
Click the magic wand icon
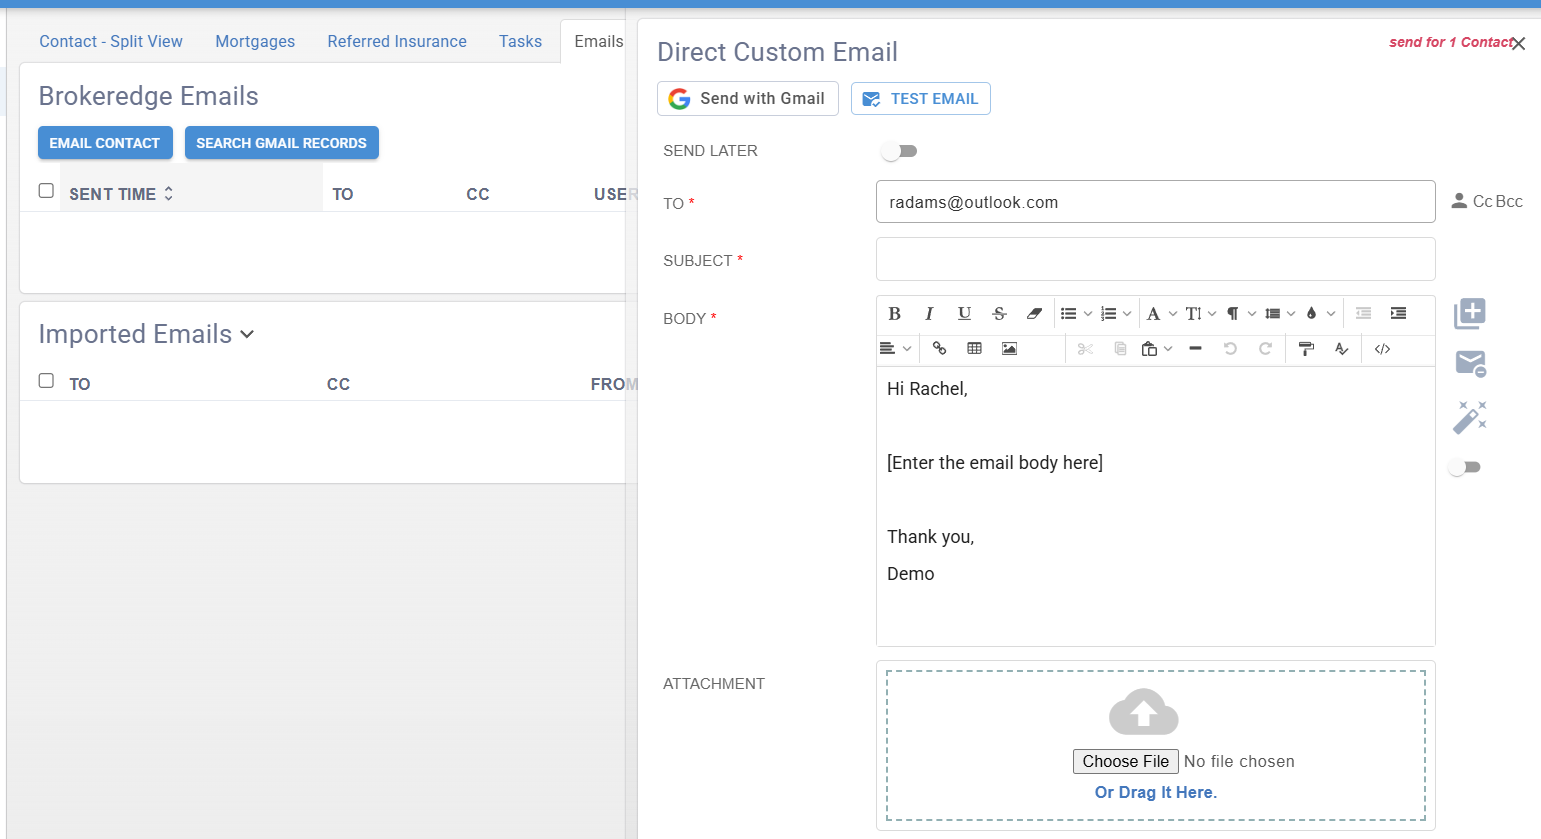click(x=1469, y=416)
